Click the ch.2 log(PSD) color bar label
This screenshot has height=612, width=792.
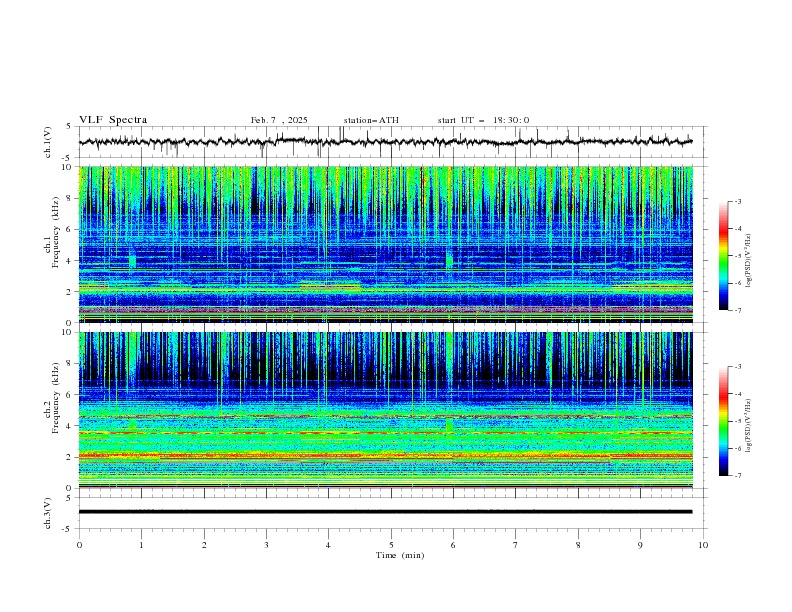click(749, 426)
